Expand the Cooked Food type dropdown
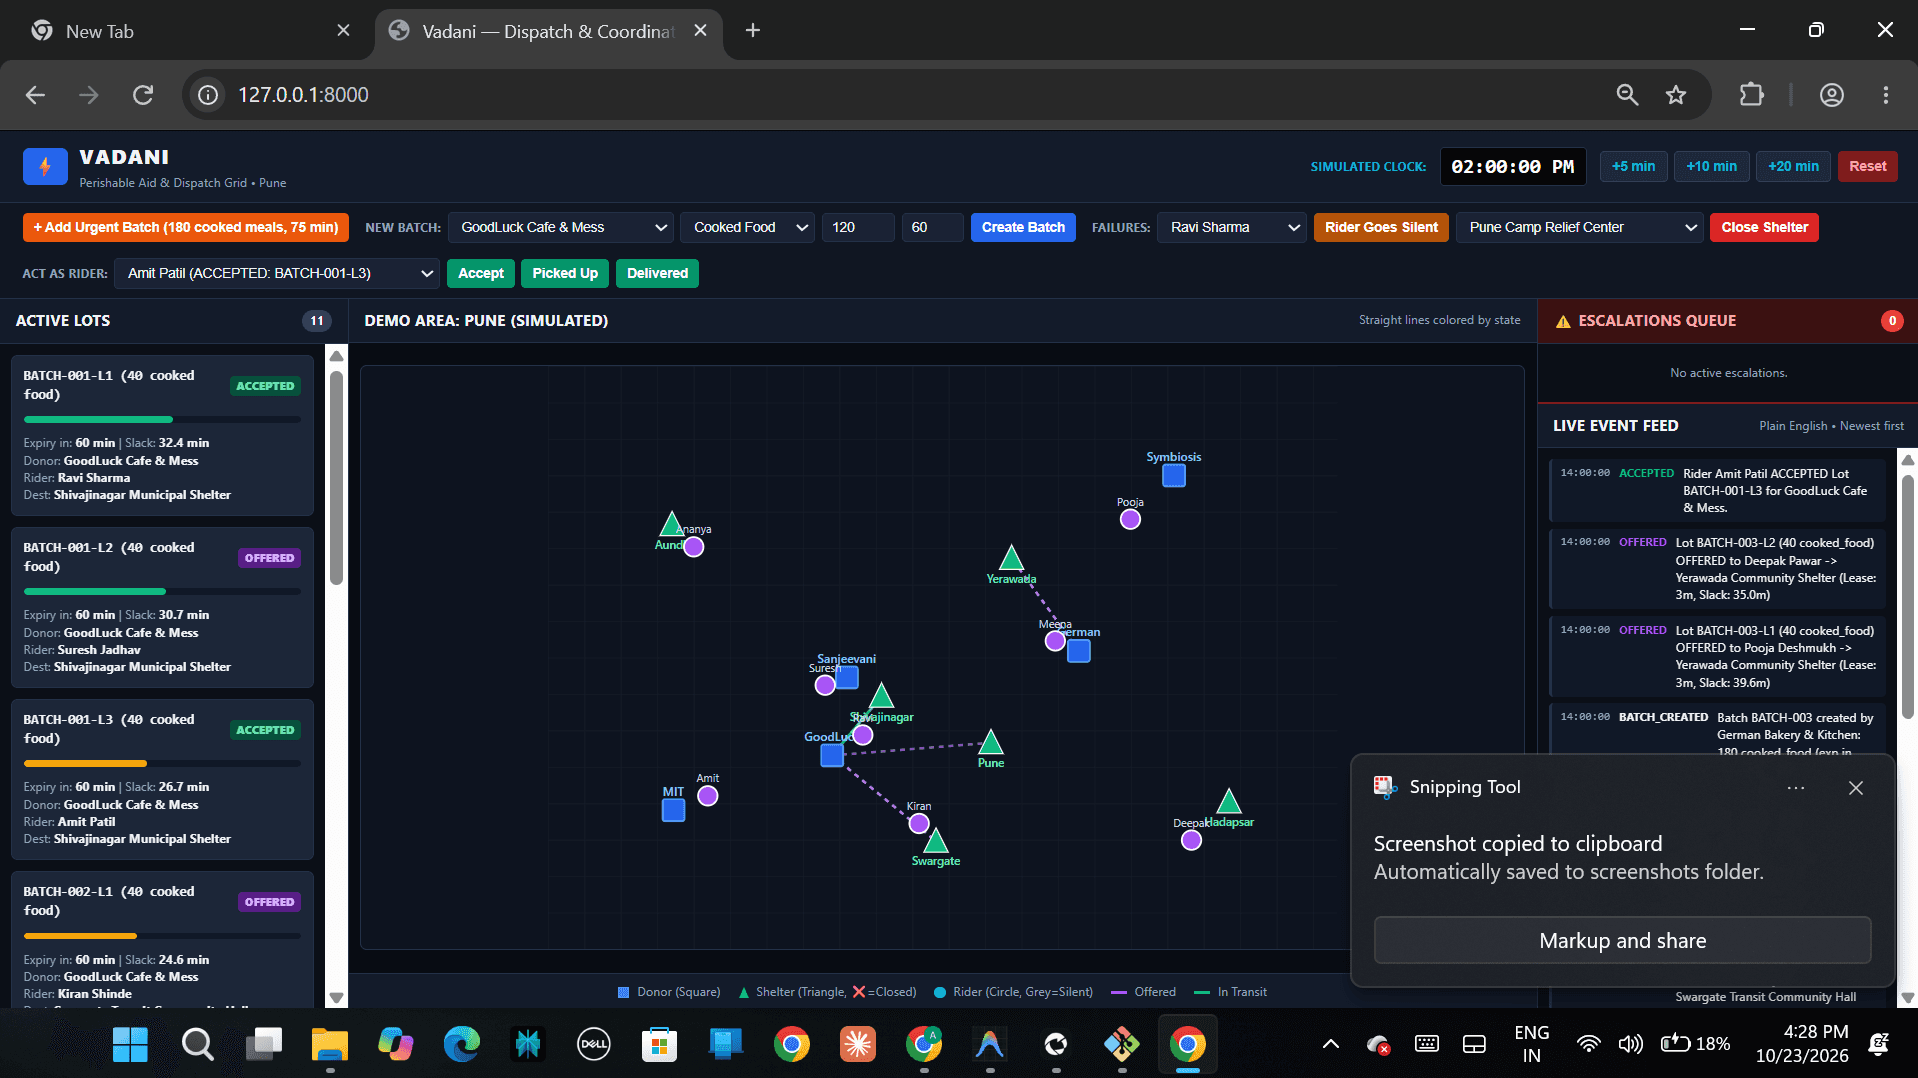Image resolution: width=1918 pixels, height=1078 pixels. pos(748,227)
